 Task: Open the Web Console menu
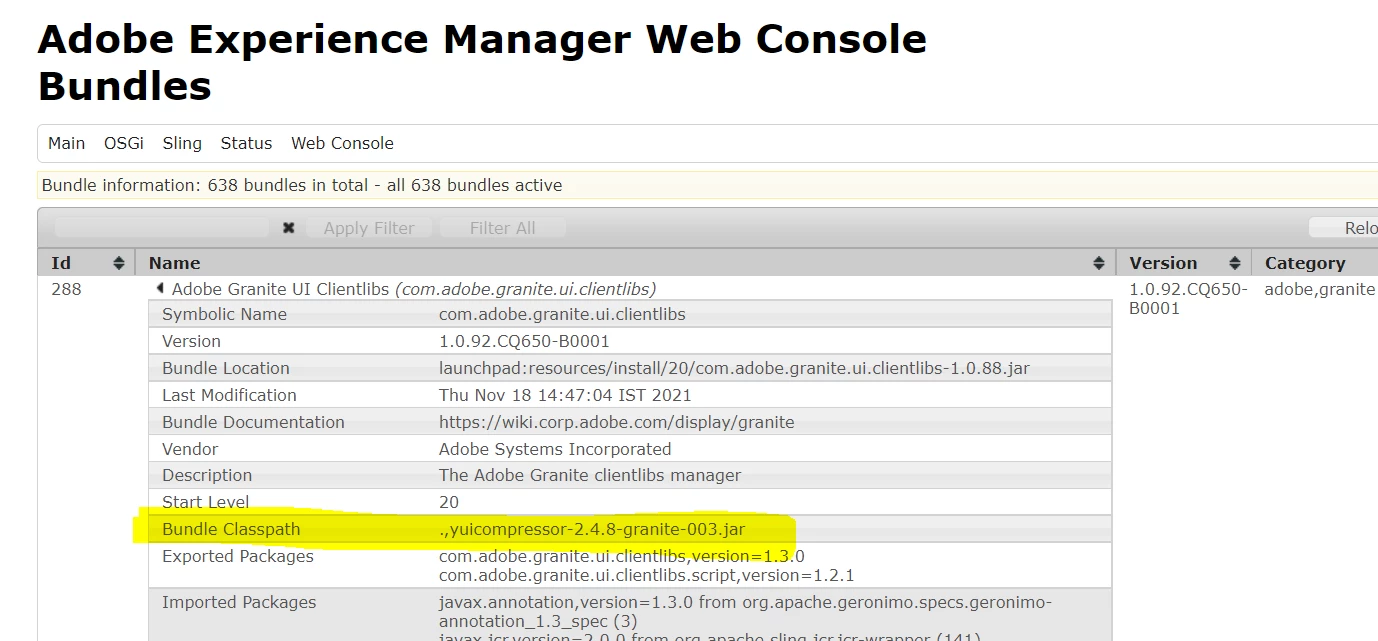tap(342, 143)
